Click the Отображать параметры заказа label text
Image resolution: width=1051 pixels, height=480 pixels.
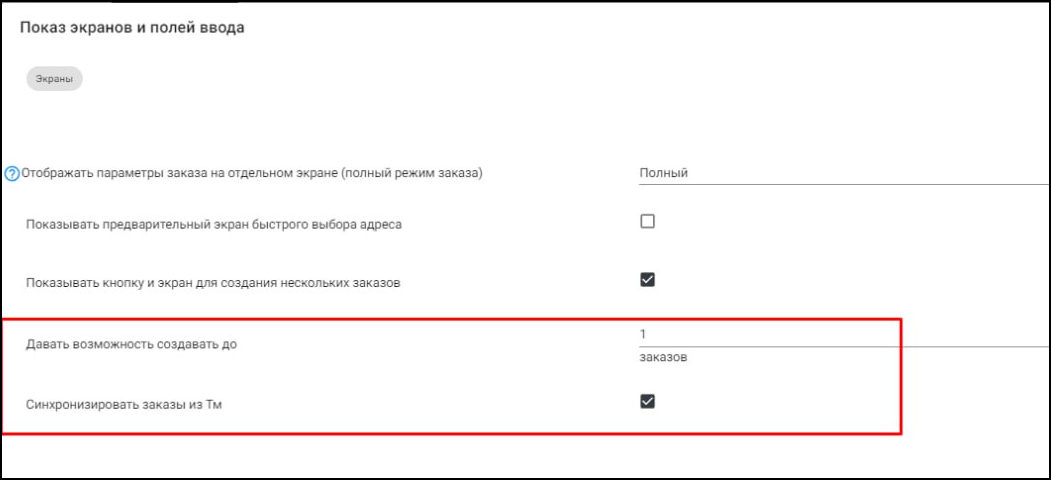180,173
